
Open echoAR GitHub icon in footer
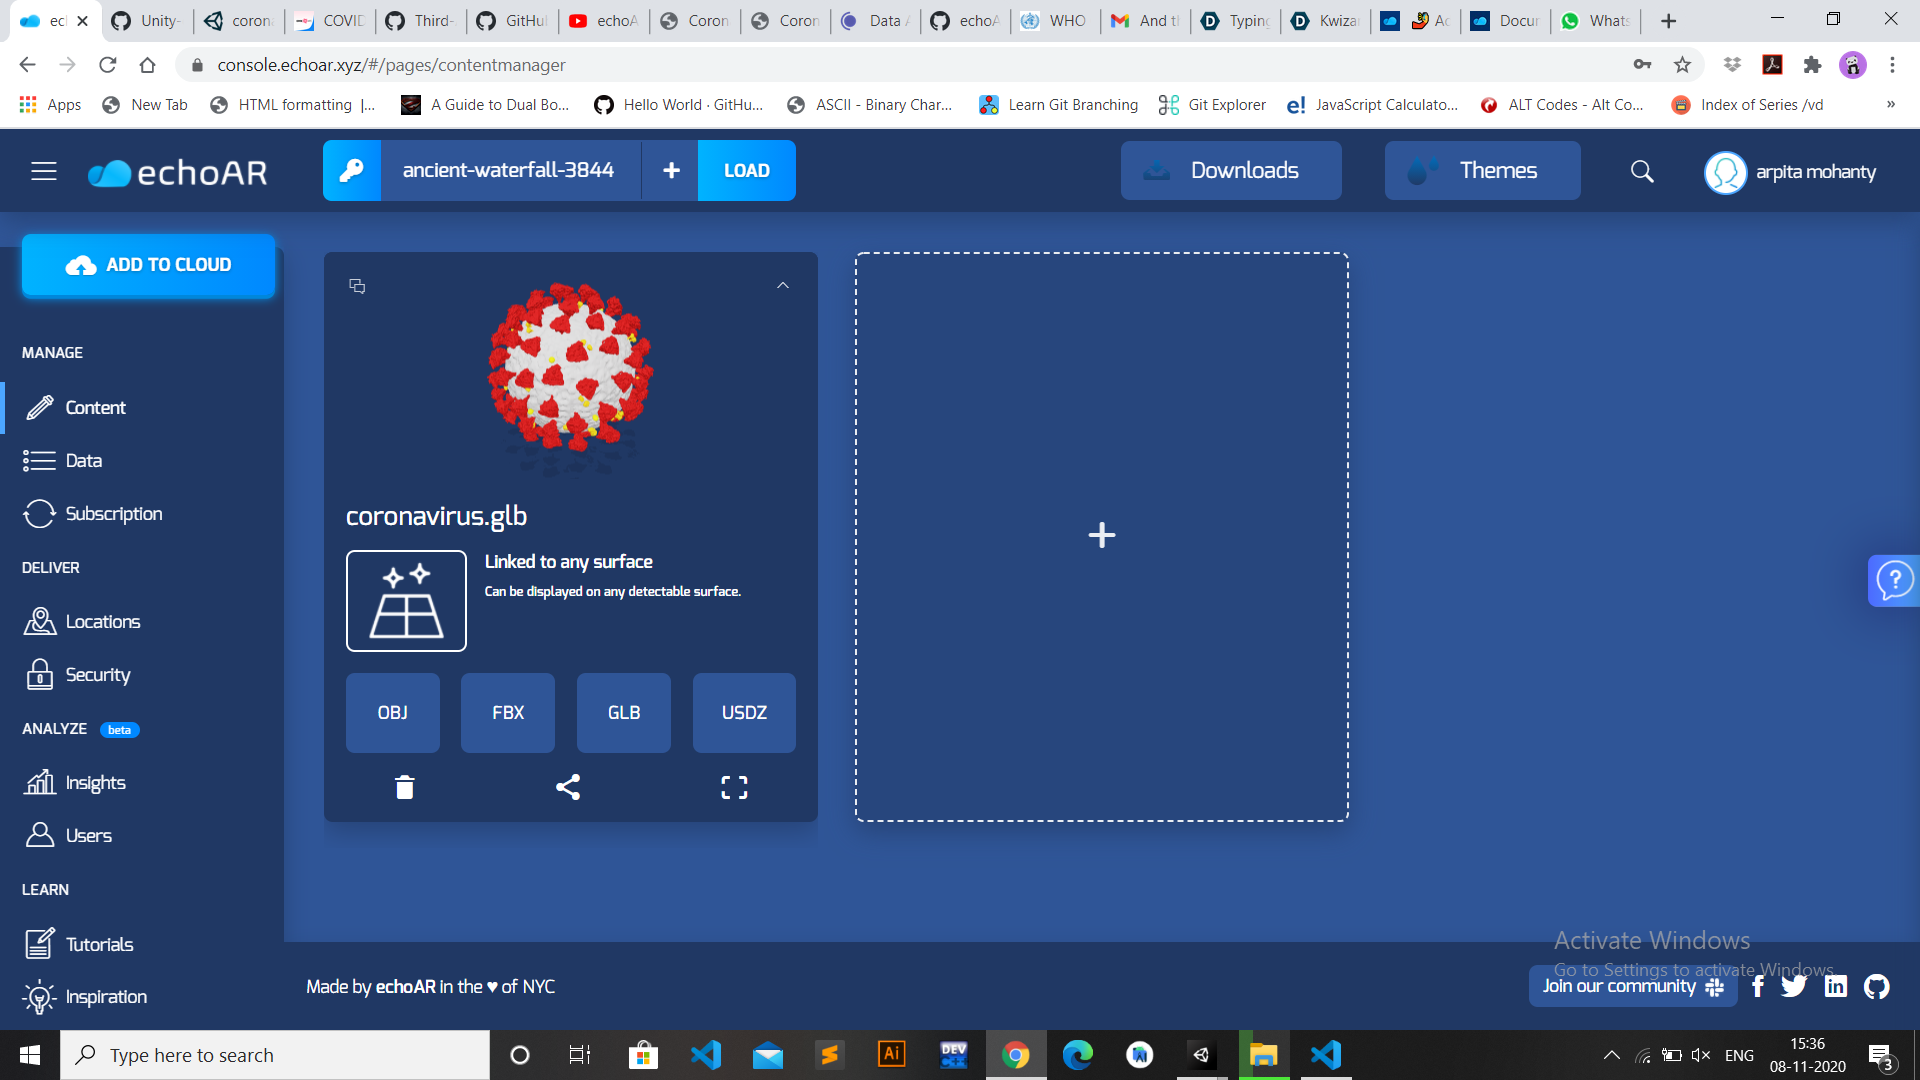(1877, 987)
